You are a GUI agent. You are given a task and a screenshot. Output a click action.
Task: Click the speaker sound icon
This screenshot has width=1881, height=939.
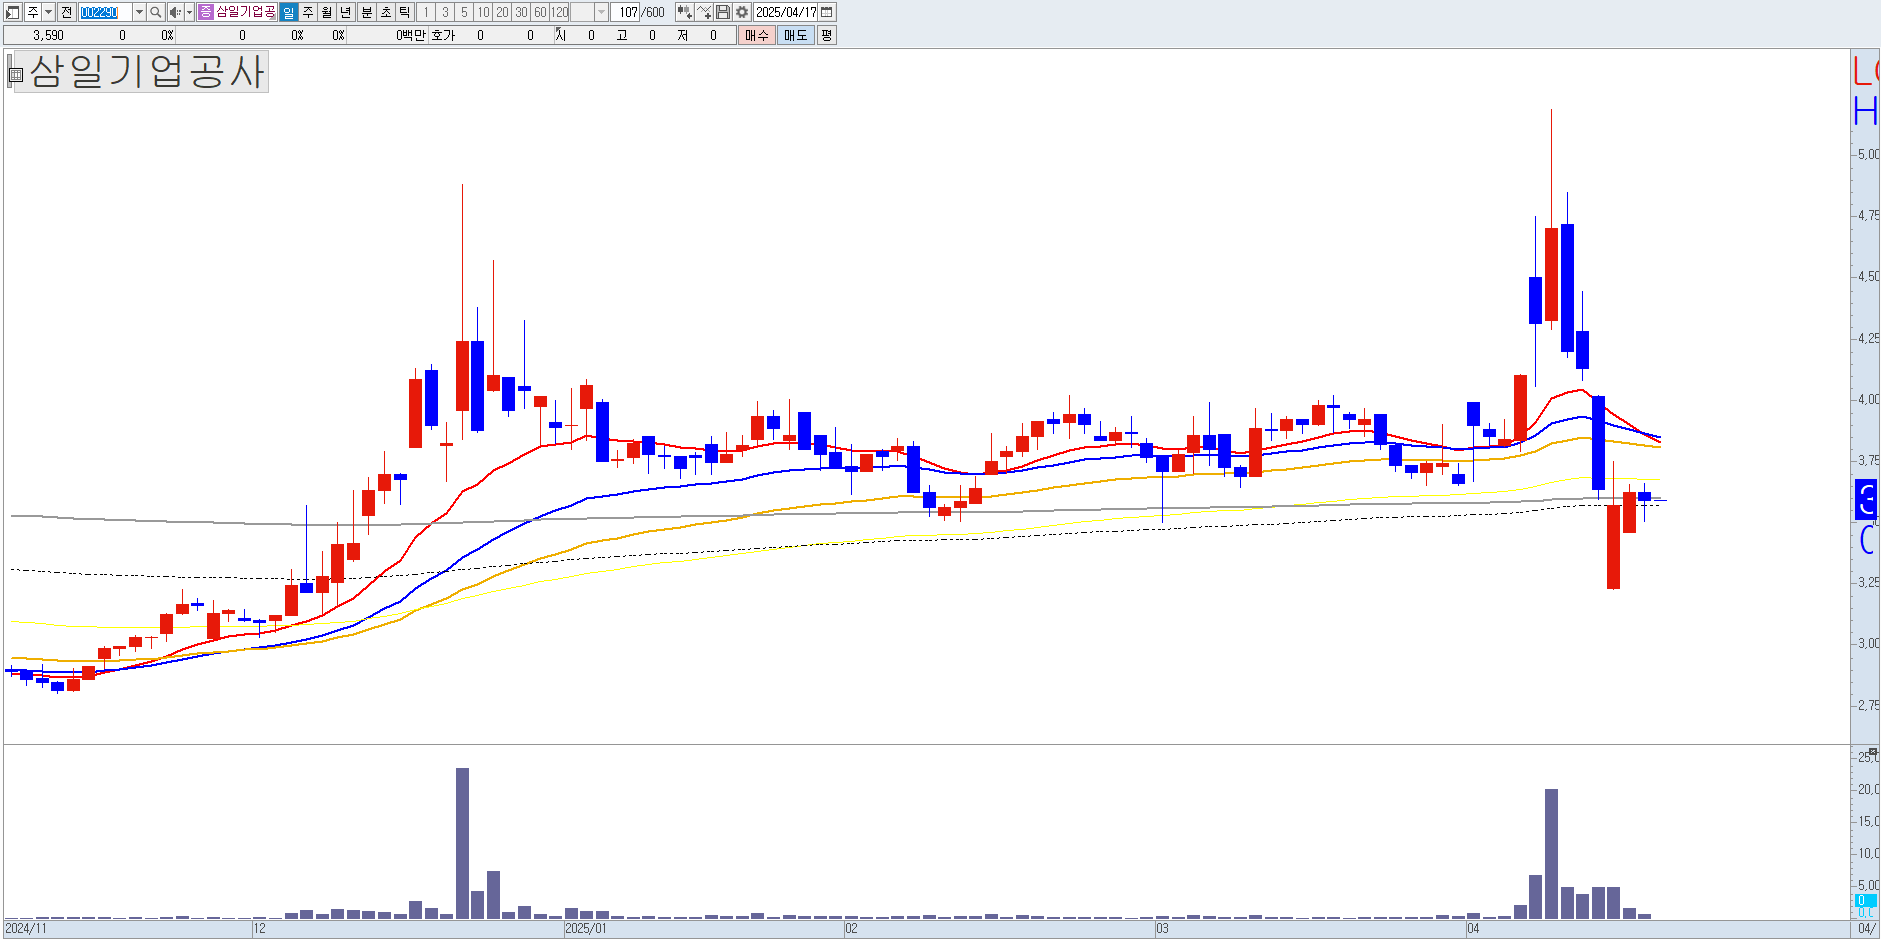pyautogui.click(x=175, y=12)
